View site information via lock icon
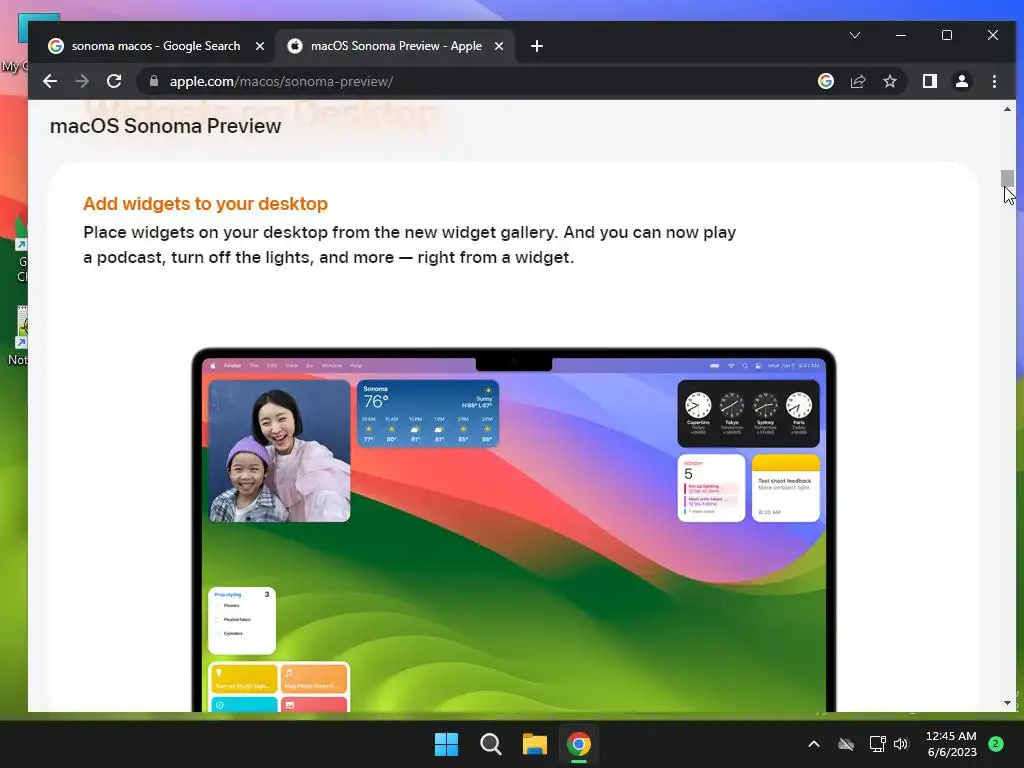 [x=154, y=81]
